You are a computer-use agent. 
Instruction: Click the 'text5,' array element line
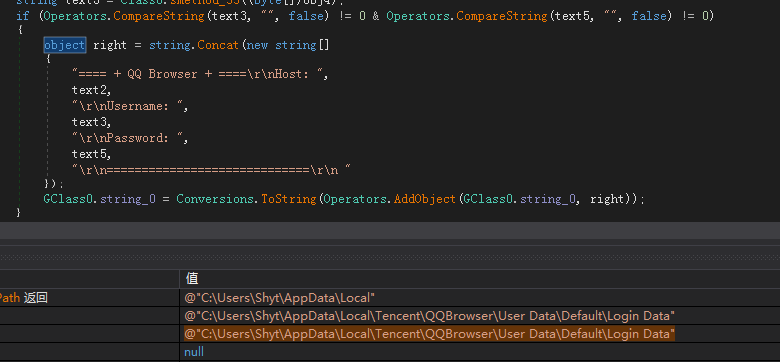coord(92,154)
